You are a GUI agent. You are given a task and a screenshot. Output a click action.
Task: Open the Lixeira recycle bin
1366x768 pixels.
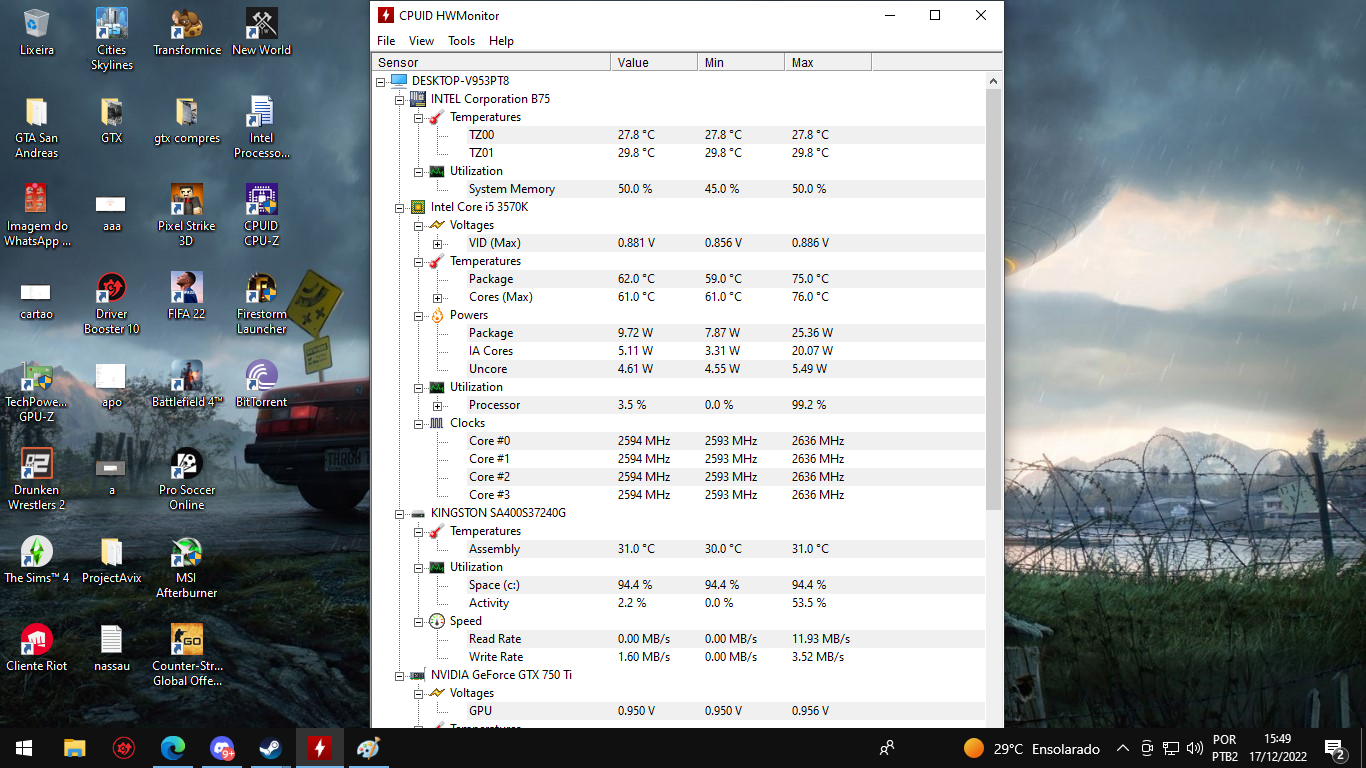[37, 31]
